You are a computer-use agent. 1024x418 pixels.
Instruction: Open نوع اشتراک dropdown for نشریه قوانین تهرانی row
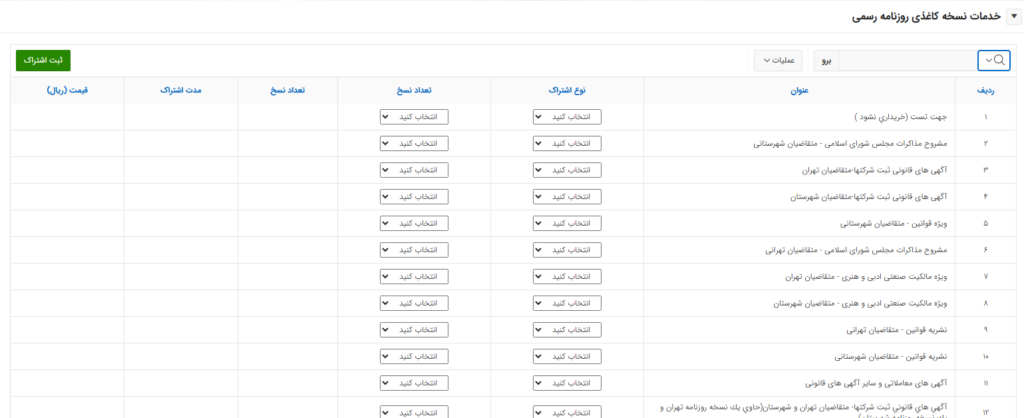567,330
